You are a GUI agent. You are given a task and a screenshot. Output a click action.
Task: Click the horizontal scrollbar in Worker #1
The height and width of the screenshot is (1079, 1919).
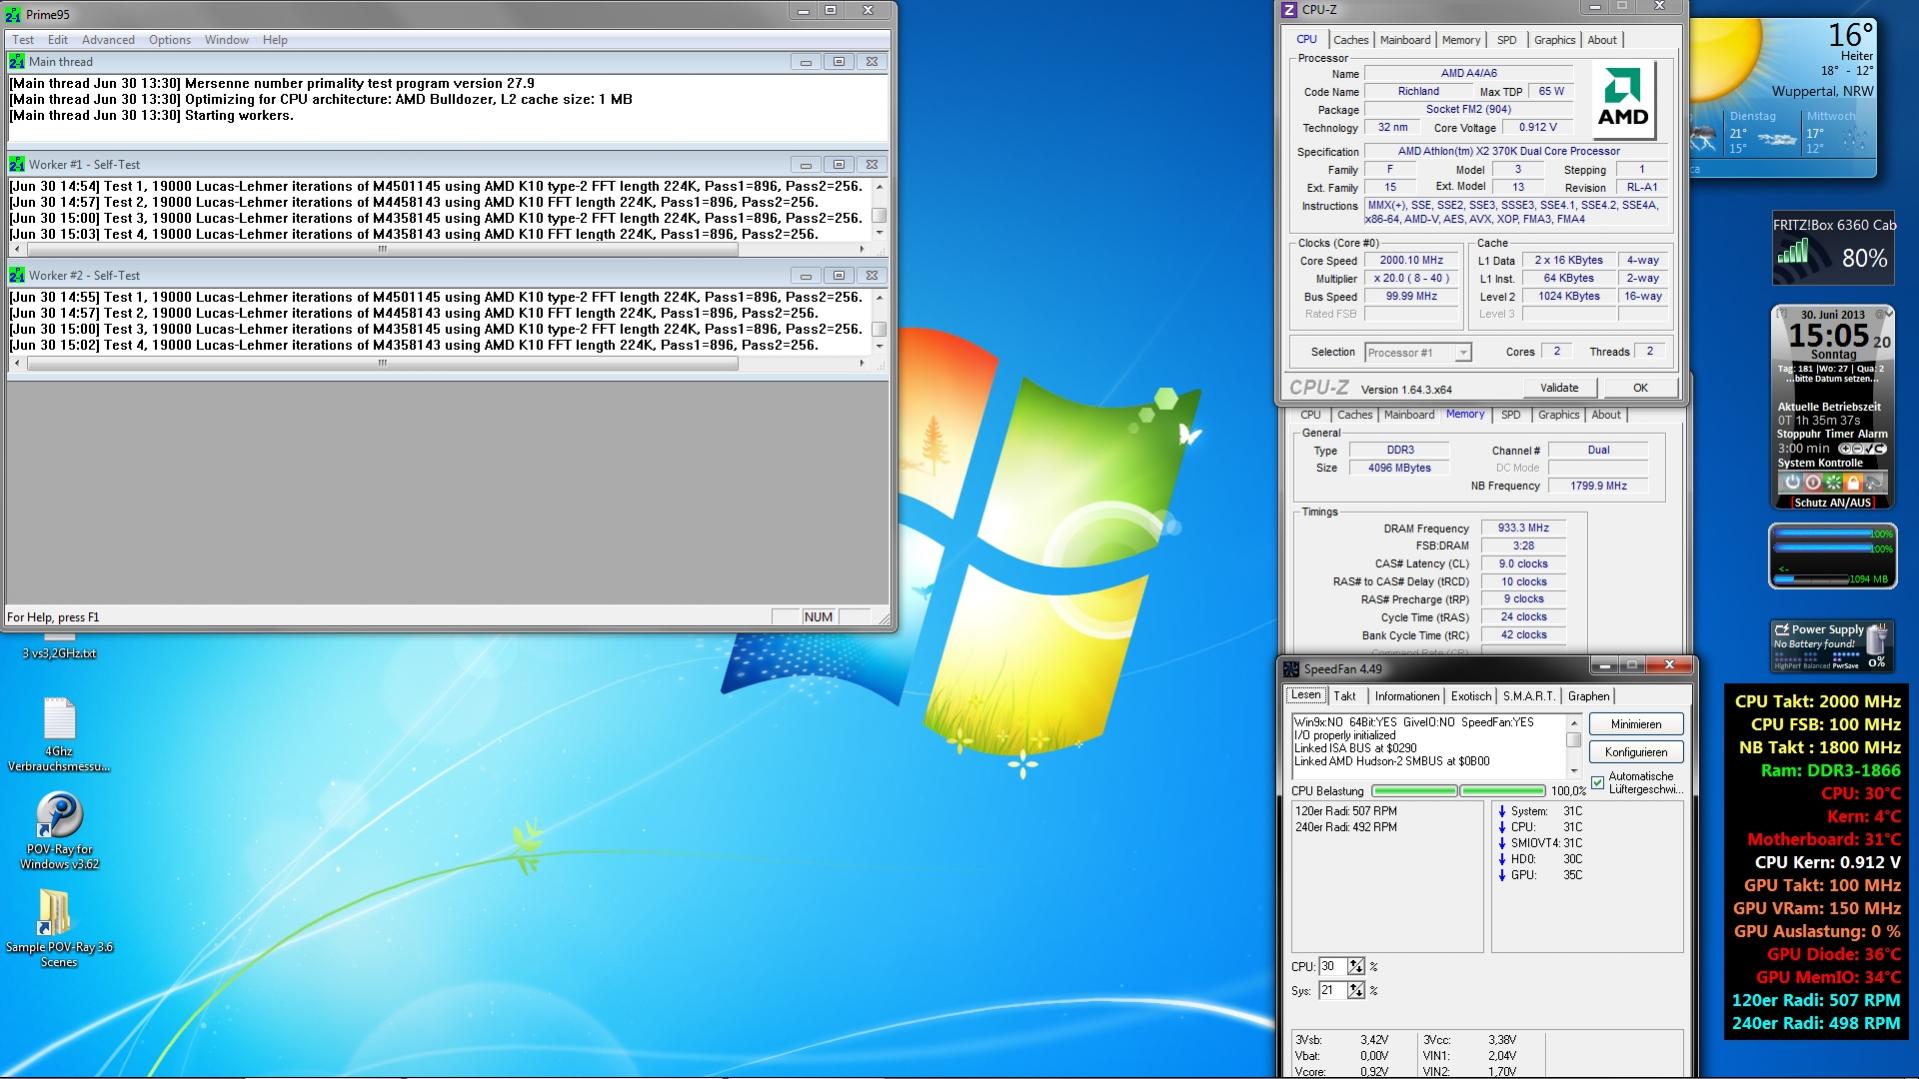pos(382,250)
